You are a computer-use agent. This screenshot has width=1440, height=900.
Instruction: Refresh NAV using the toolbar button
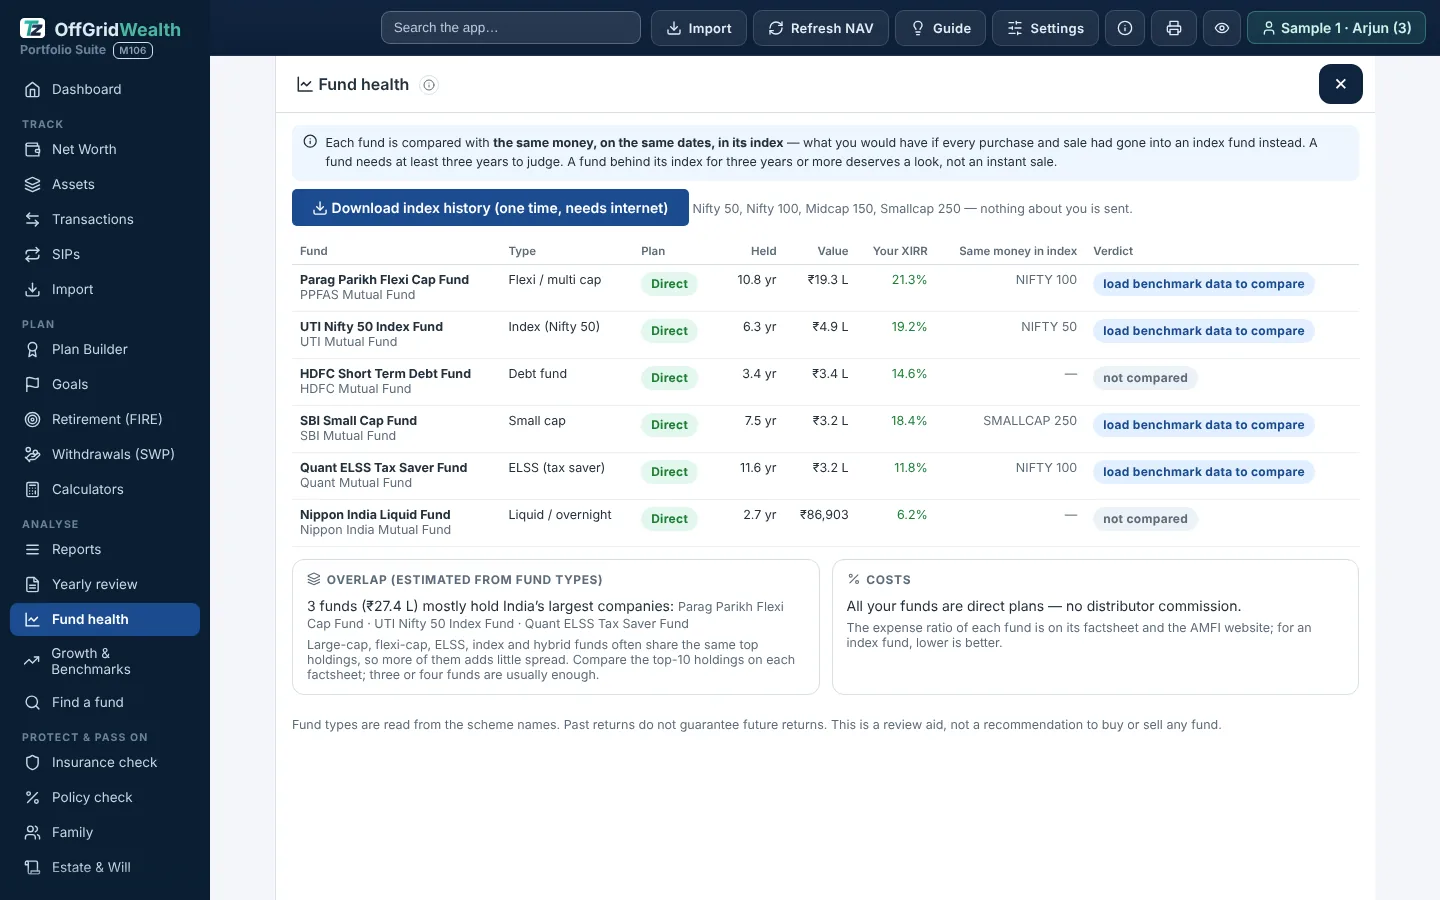(x=821, y=28)
